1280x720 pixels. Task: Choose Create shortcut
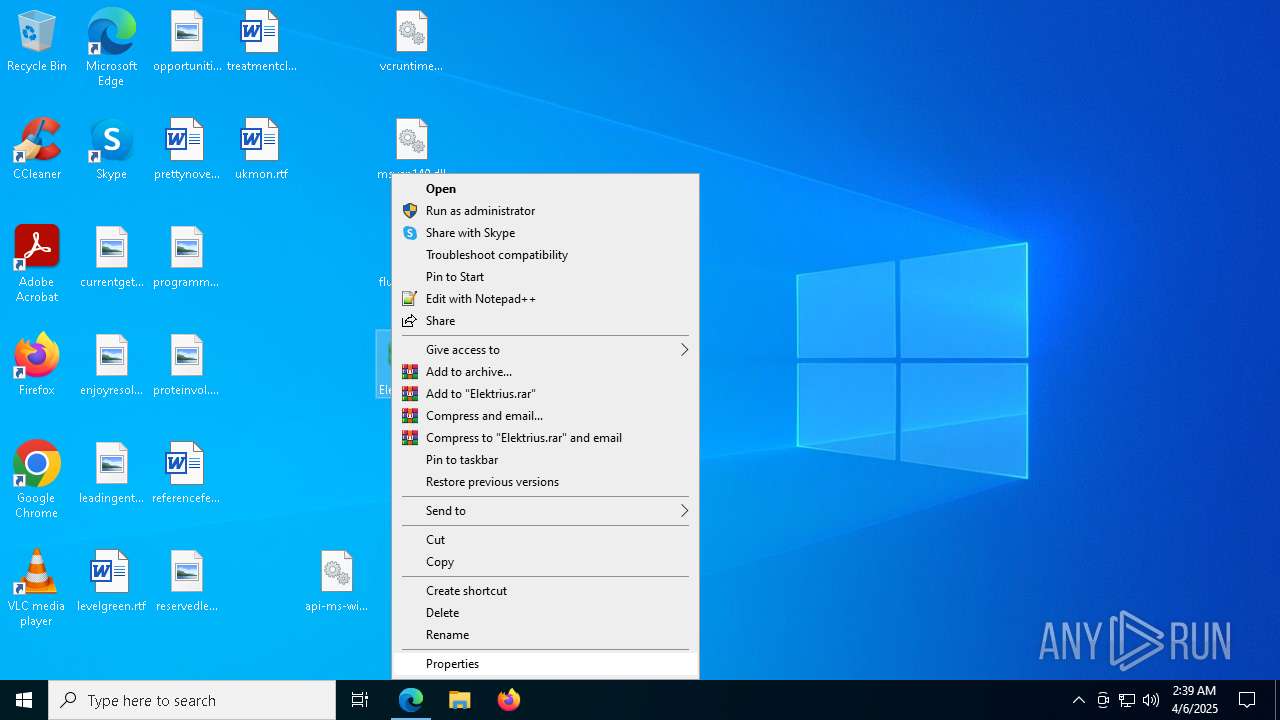(545, 591)
